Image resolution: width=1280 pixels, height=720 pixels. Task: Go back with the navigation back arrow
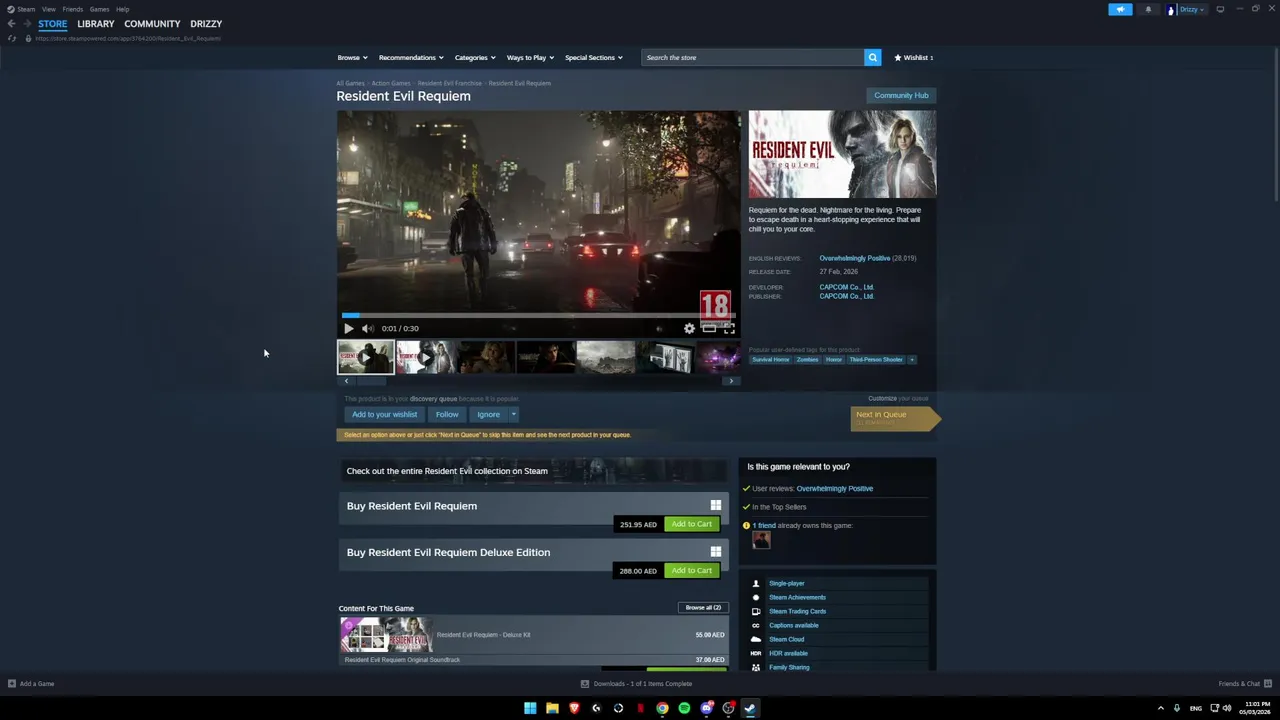(11, 24)
